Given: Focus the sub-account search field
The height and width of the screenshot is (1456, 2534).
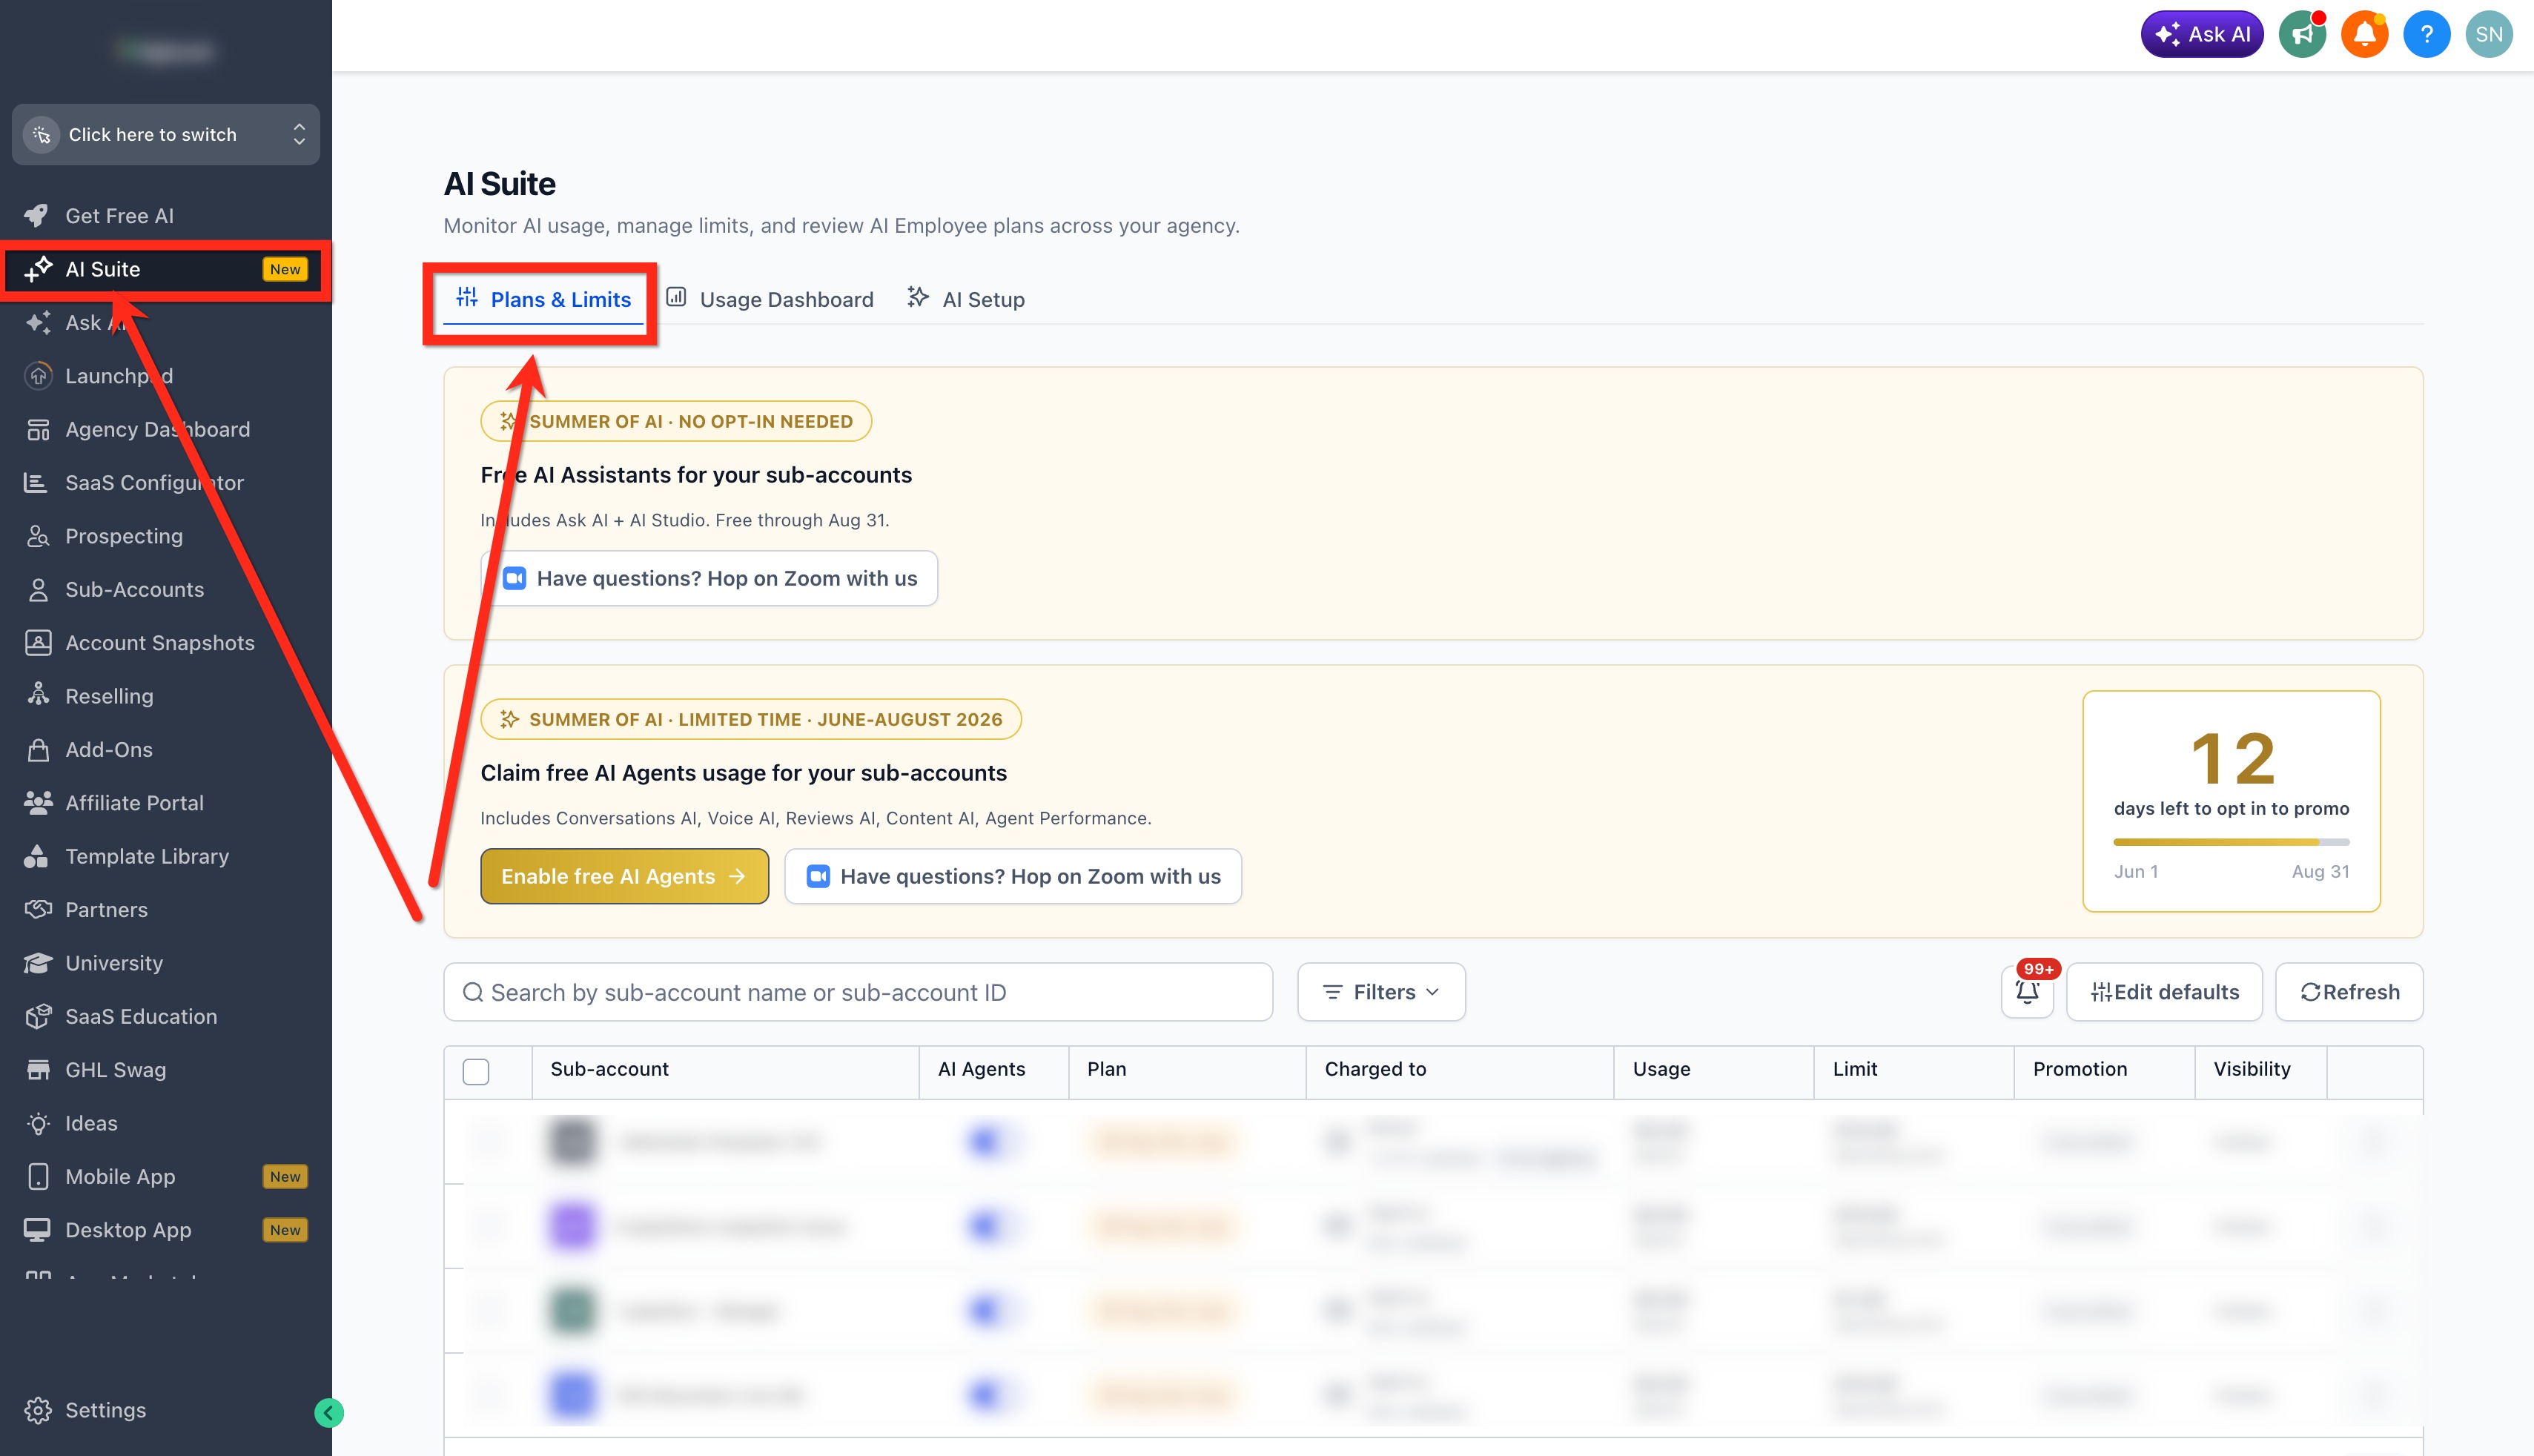Looking at the screenshot, I should [x=858, y=992].
